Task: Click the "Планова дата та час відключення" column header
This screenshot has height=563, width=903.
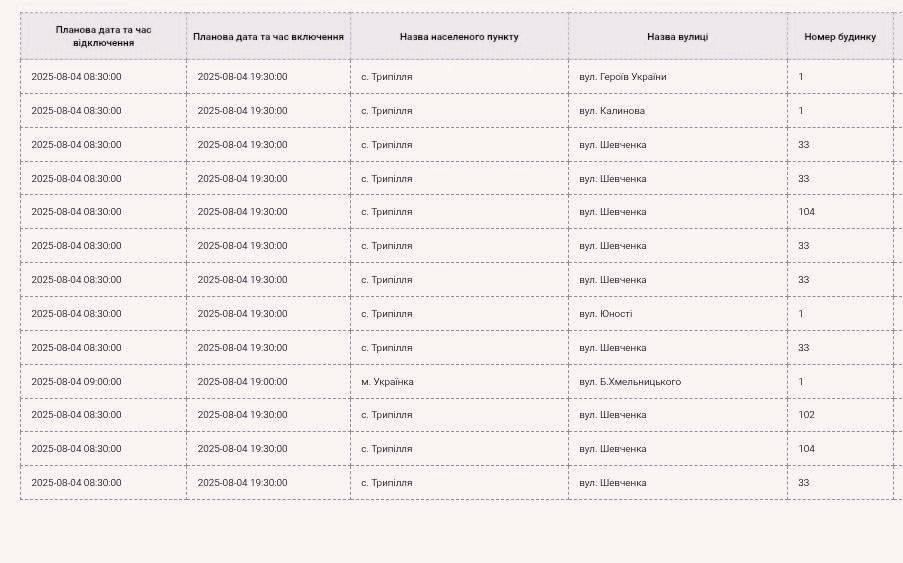Action: 103,36
